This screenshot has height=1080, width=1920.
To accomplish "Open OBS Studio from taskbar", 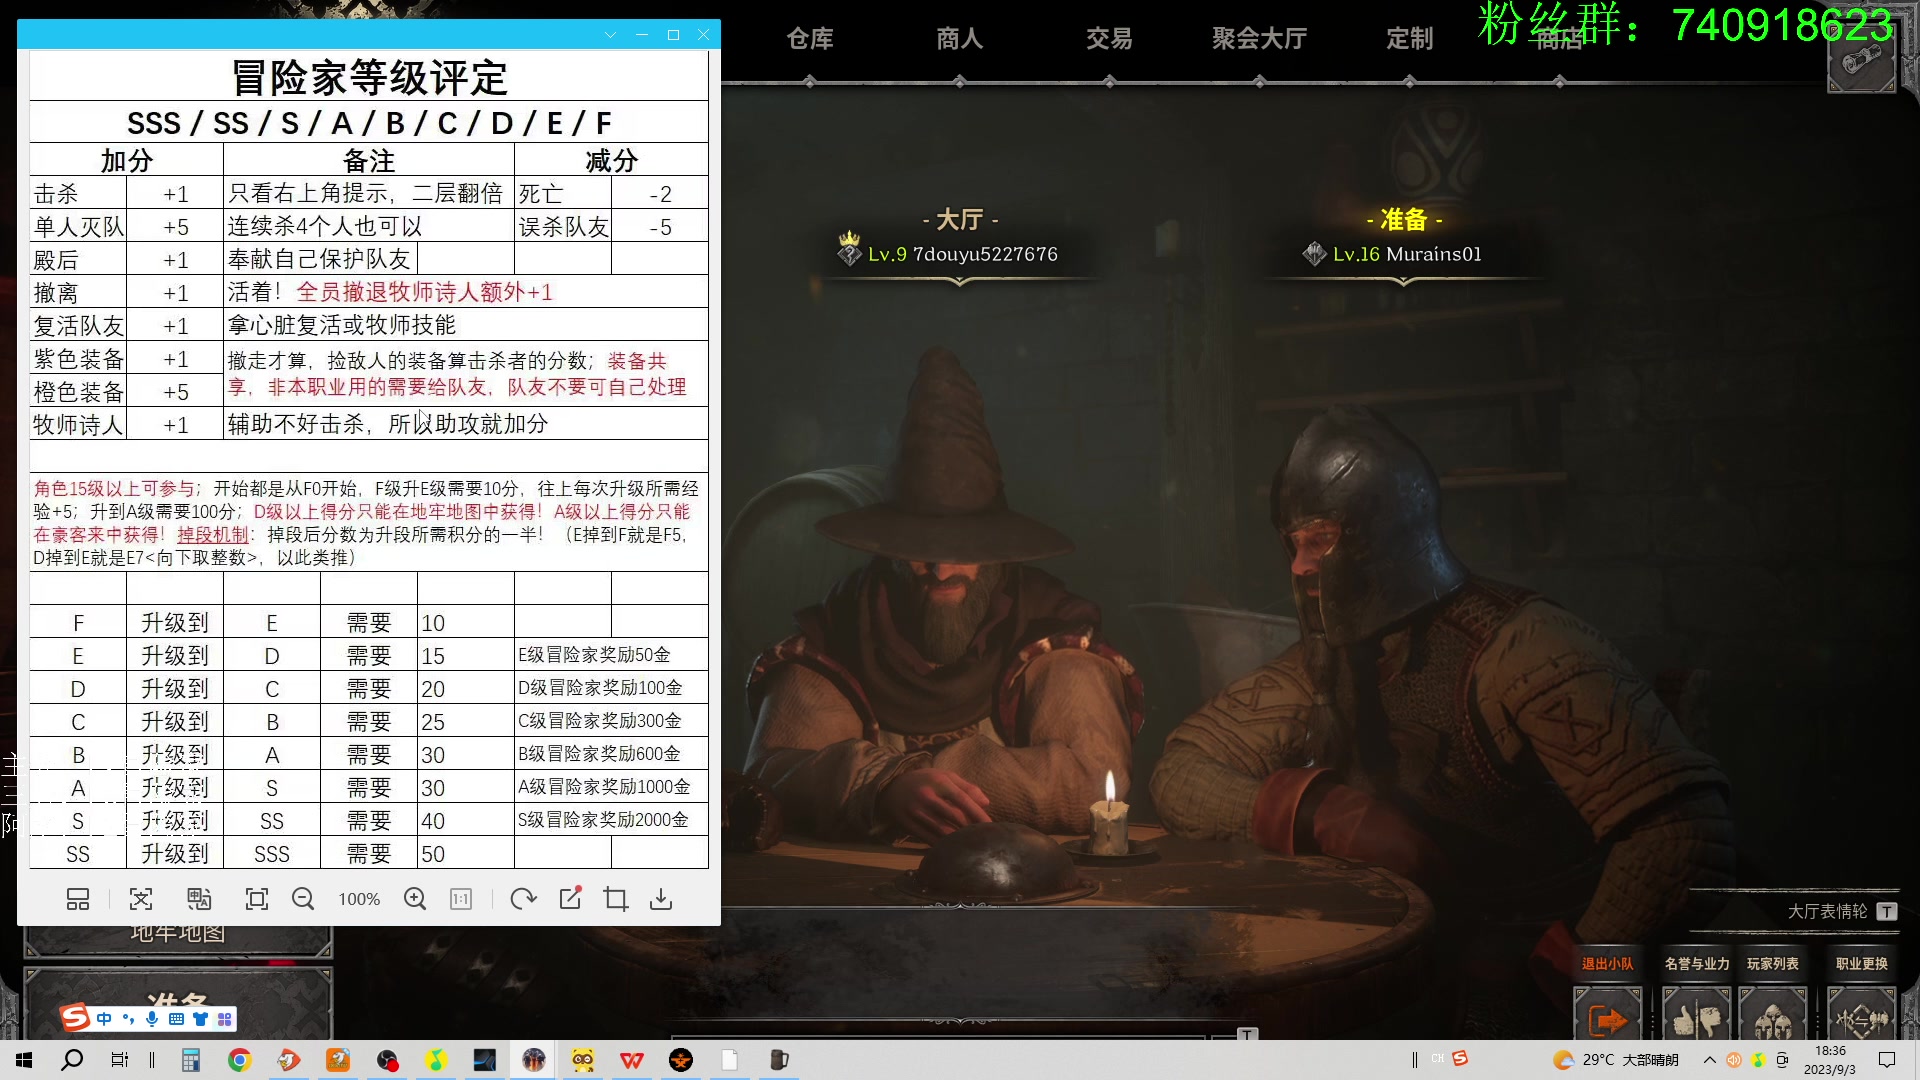I will click(x=388, y=1060).
